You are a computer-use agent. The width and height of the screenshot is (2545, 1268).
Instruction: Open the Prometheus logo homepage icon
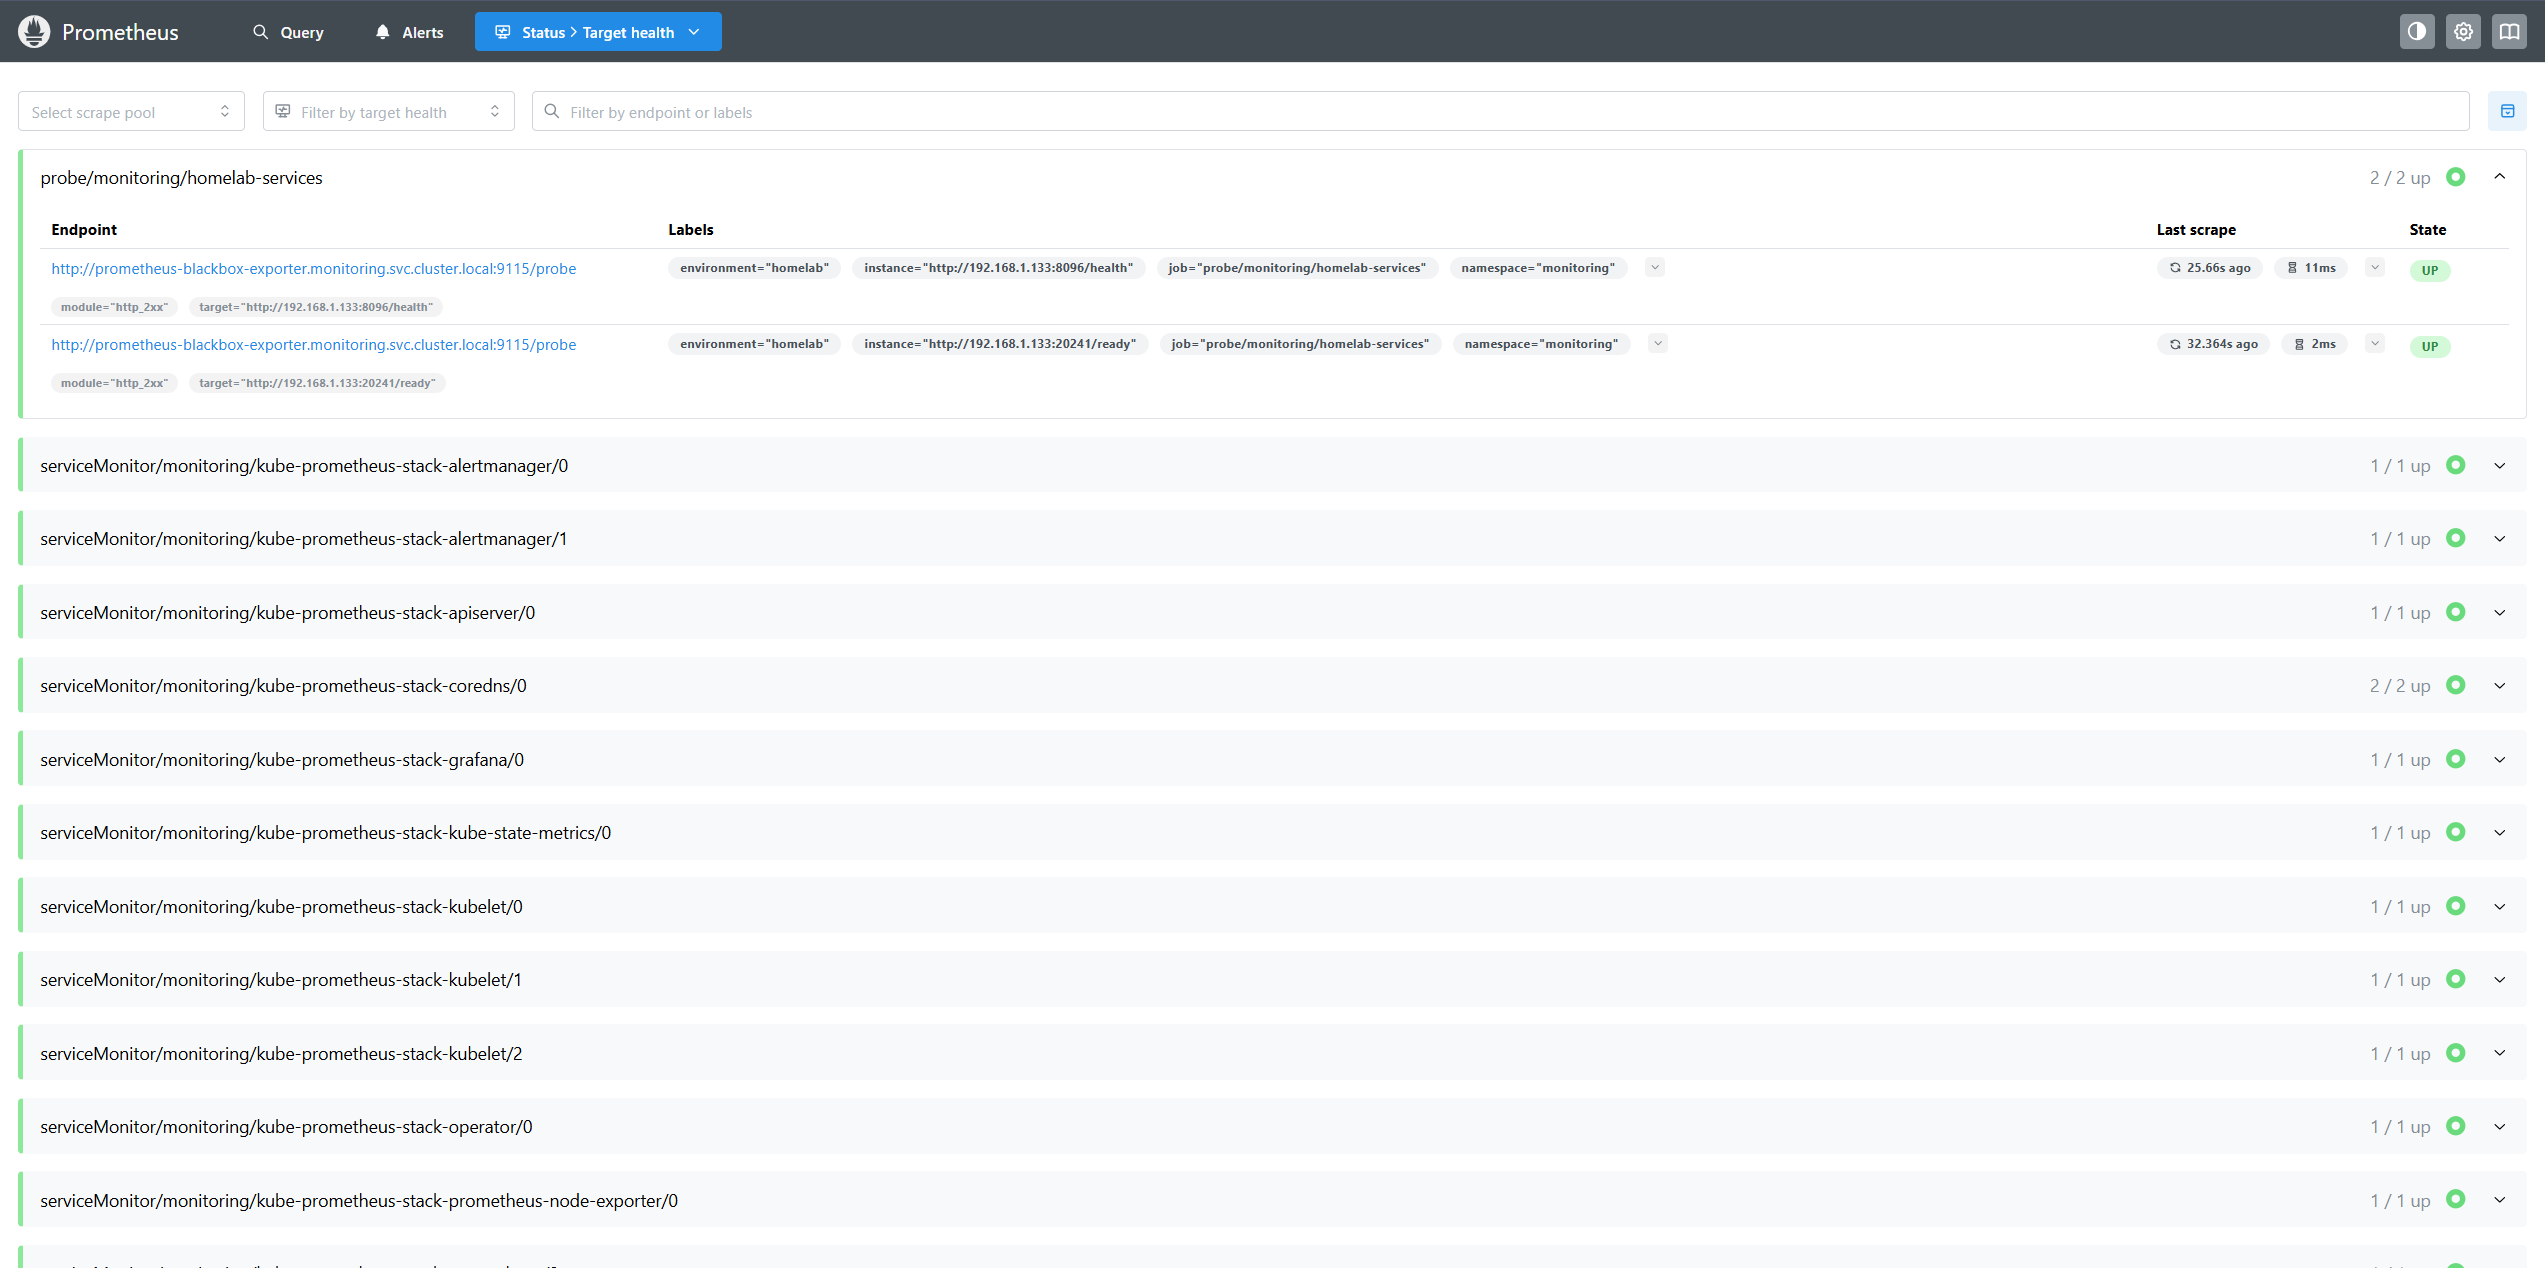click(x=33, y=31)
